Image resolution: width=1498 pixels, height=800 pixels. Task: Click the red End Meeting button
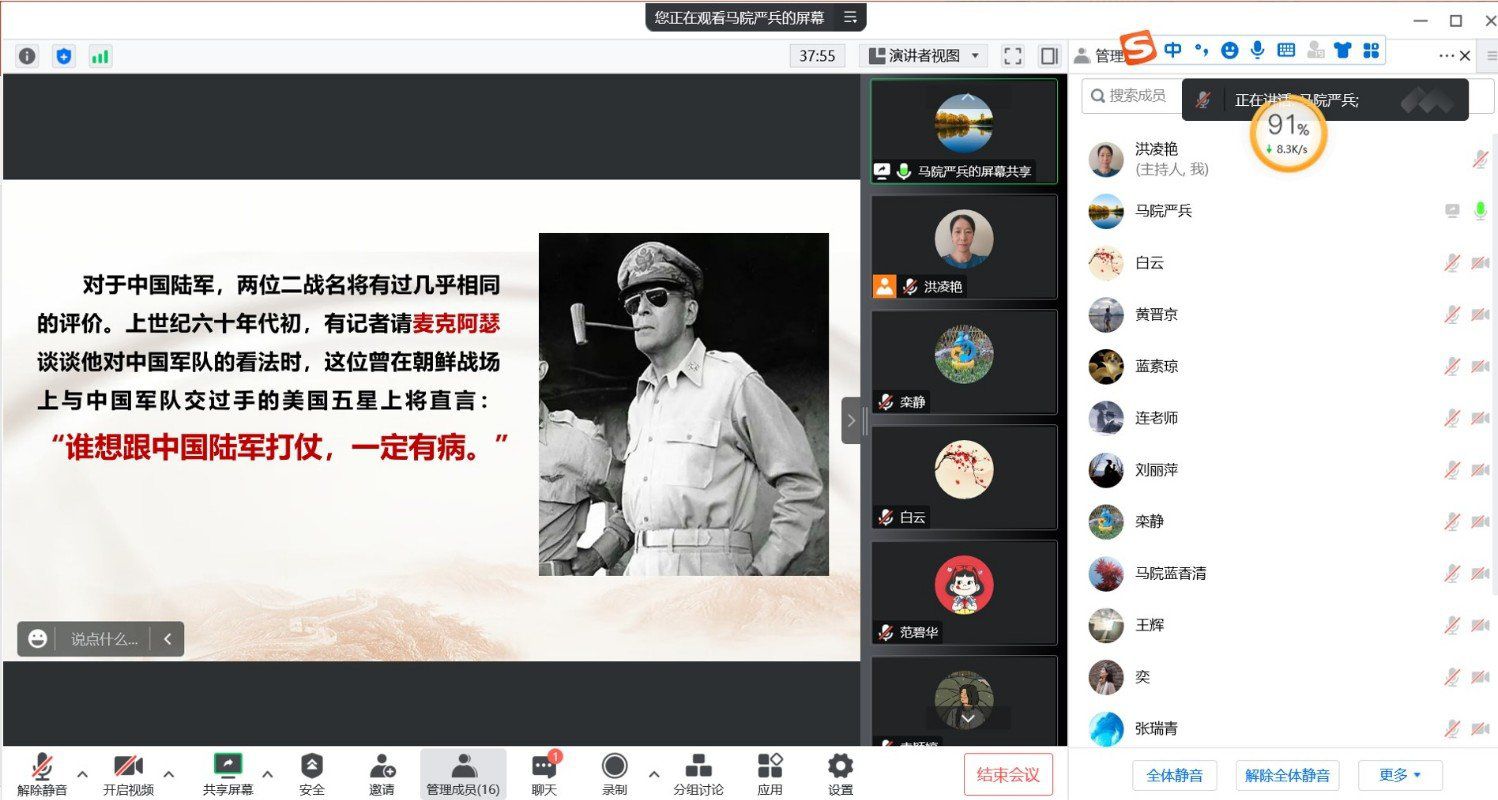[x=1008, y=774]
